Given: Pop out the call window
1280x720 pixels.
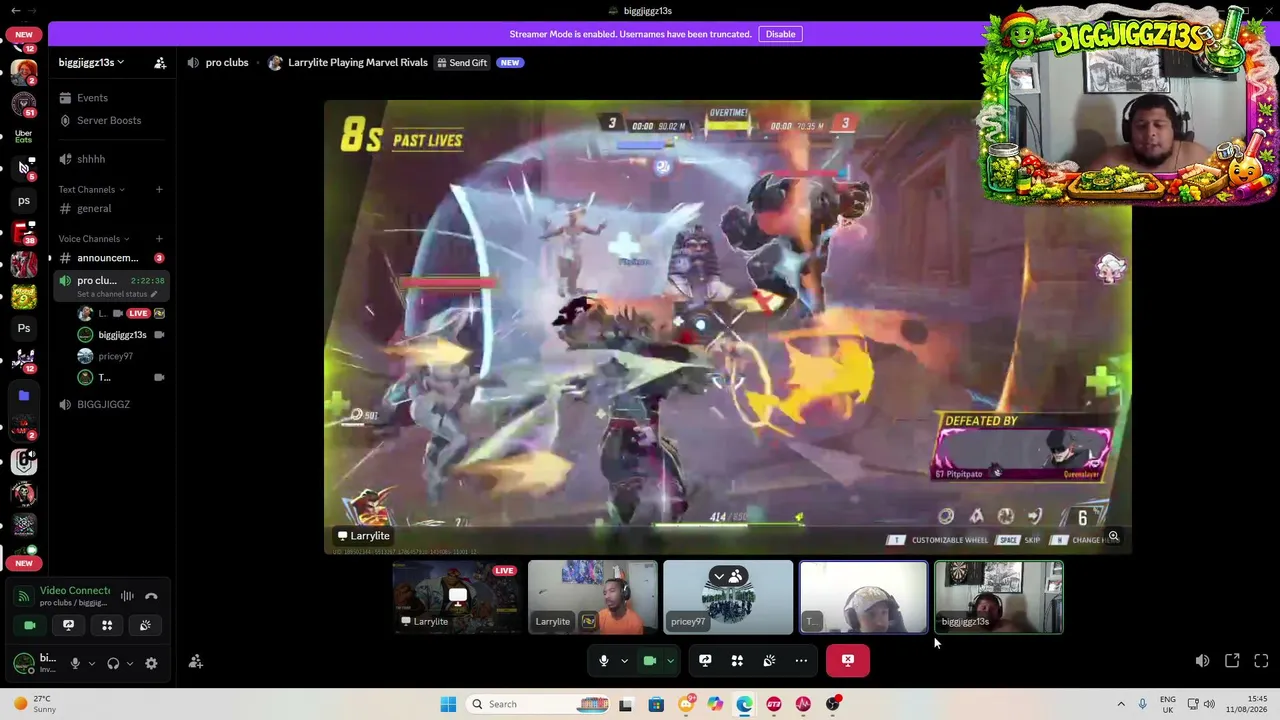Looking at the screenshot, I should pyautogui.click(x=1232, y=661).
